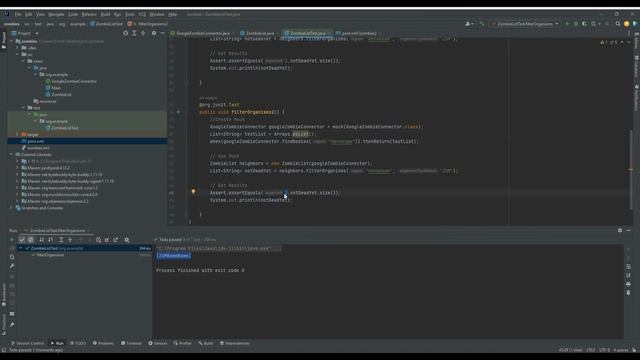This screenshot has width=640, height=360.
Task: Click Project vertical tool window stripe button
Action: [x=4, y=40]
